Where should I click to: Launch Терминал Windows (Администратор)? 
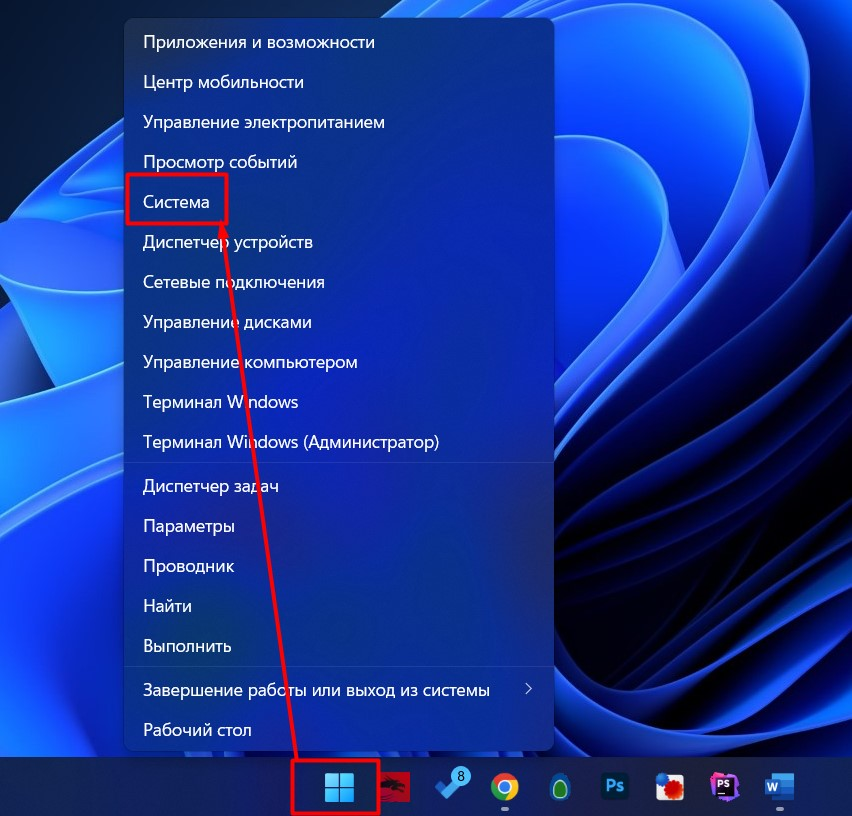339,442
